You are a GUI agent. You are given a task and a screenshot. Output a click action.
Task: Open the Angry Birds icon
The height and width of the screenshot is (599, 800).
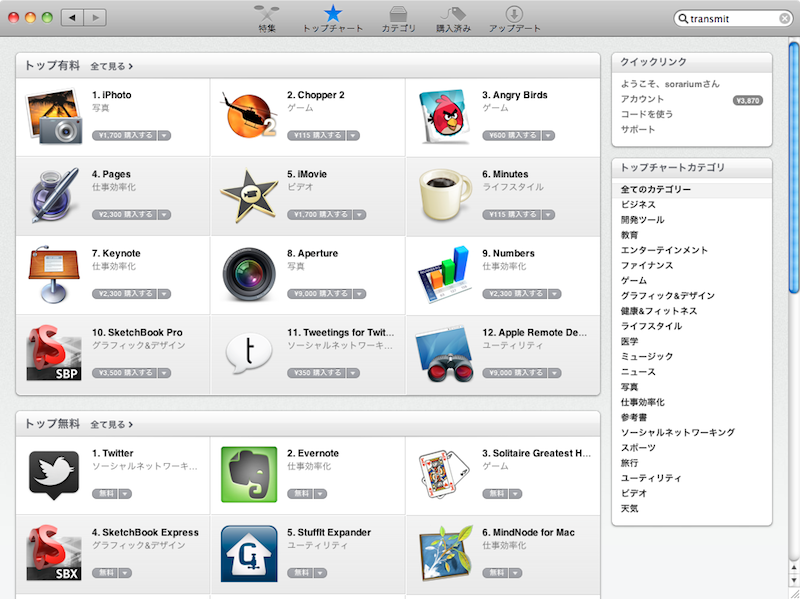[x=444, y=117]
